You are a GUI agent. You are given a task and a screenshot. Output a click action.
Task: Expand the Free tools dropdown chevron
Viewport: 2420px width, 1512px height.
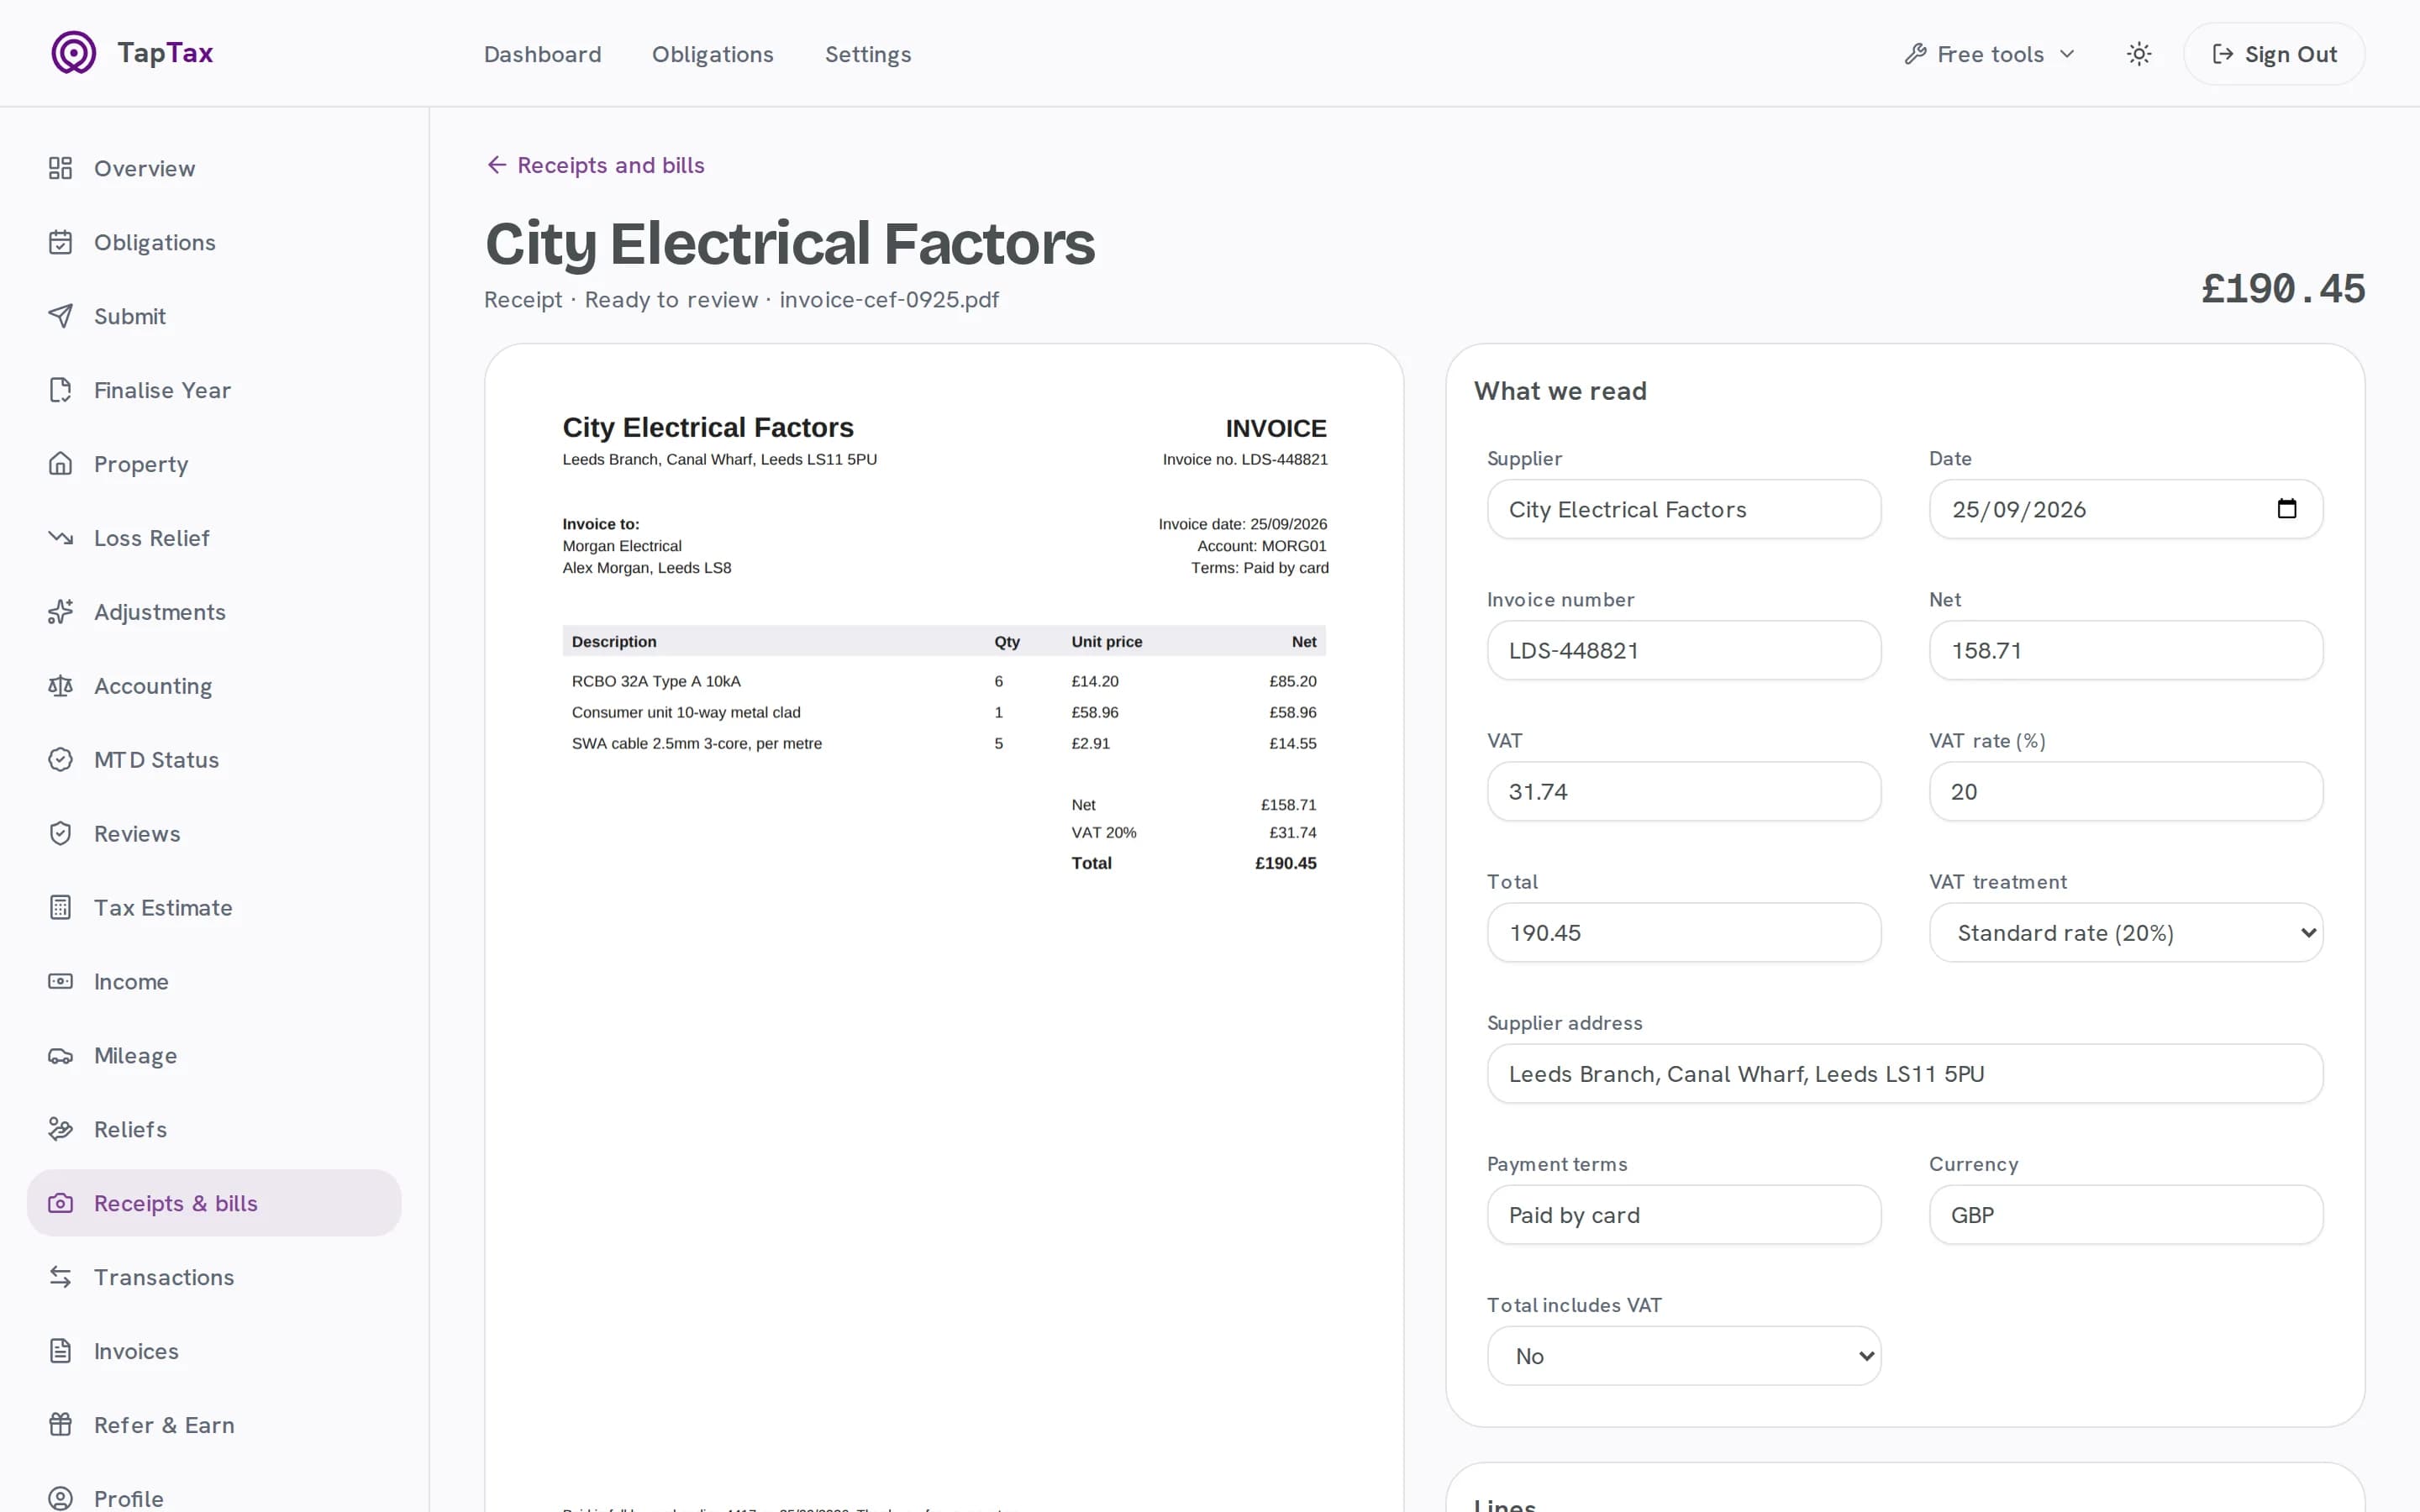point(2067,54)
